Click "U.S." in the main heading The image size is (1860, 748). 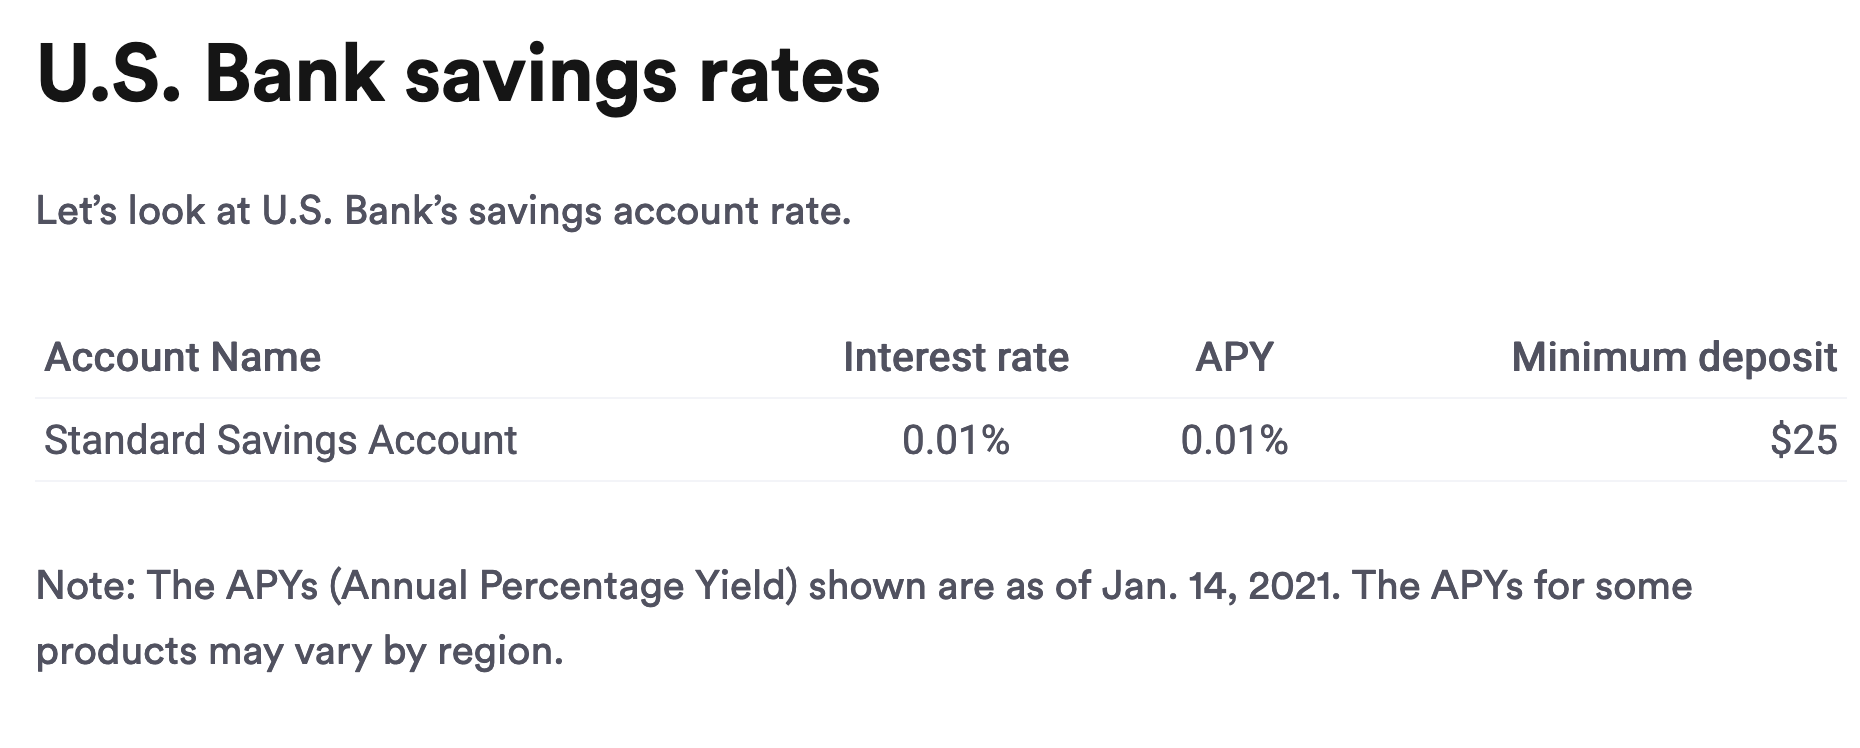point(108,75)
